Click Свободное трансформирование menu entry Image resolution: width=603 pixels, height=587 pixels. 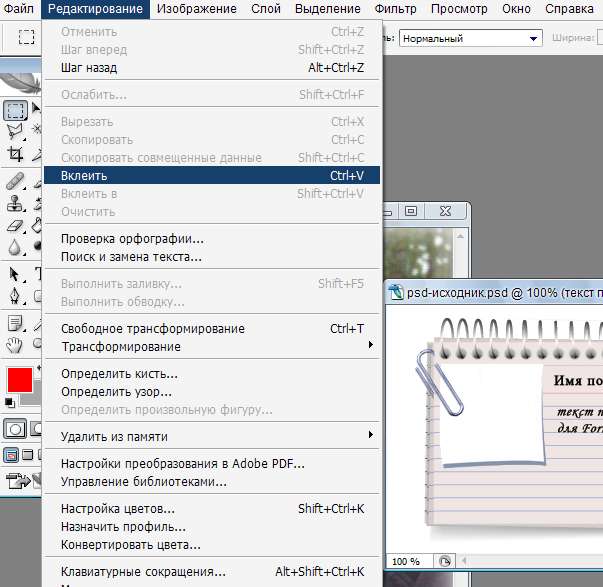[x=152, y=328]
